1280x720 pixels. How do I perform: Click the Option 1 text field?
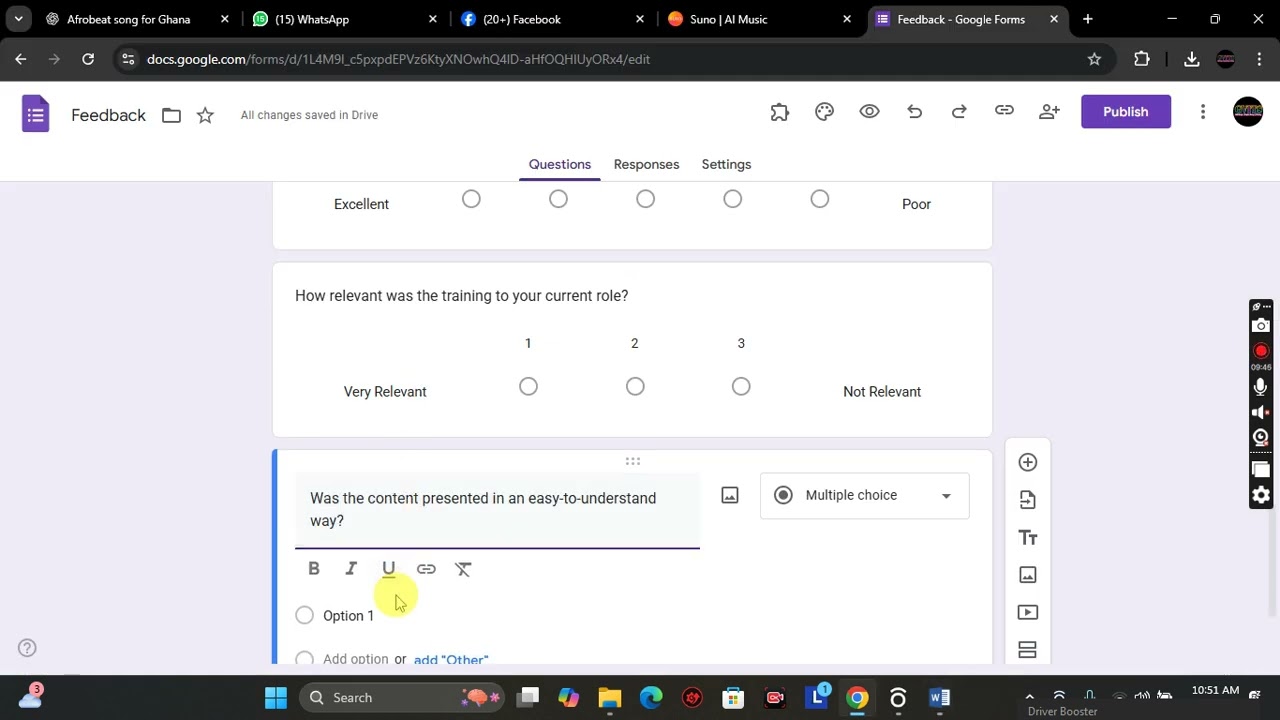click(x=348, y=616)
